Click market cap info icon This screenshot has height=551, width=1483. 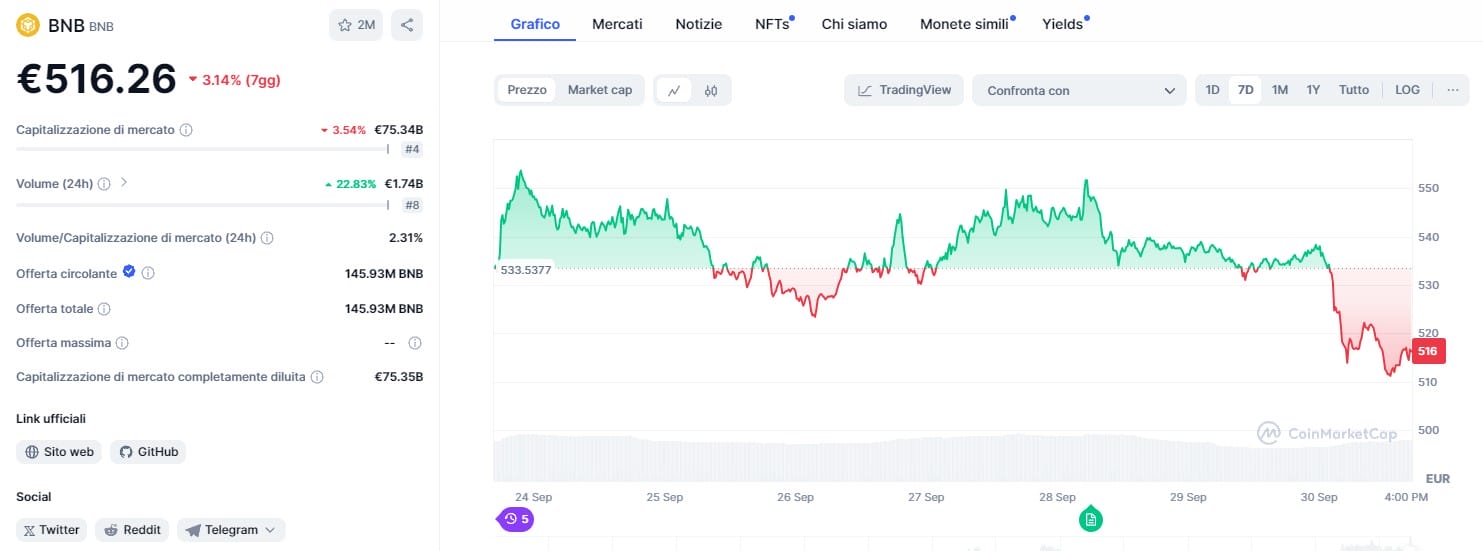(x=186, y=130)
